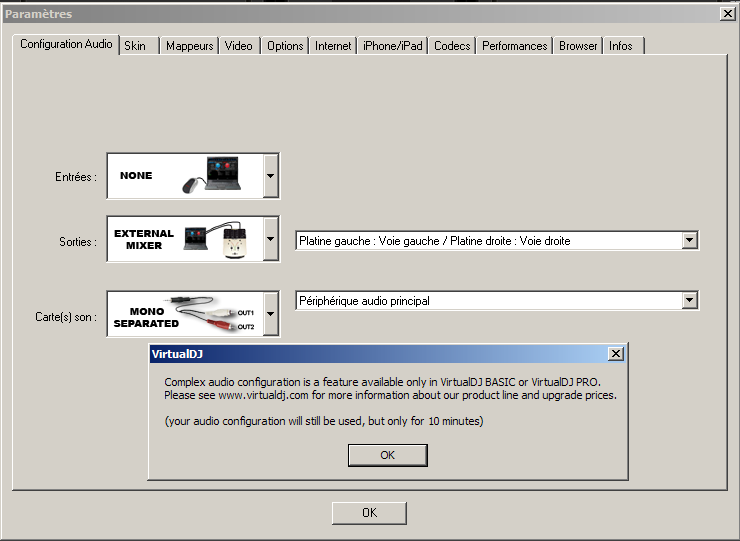Click the Entrées label
Image resolution: width=740 pixels, height=541 pixels.
click(76, 177)
